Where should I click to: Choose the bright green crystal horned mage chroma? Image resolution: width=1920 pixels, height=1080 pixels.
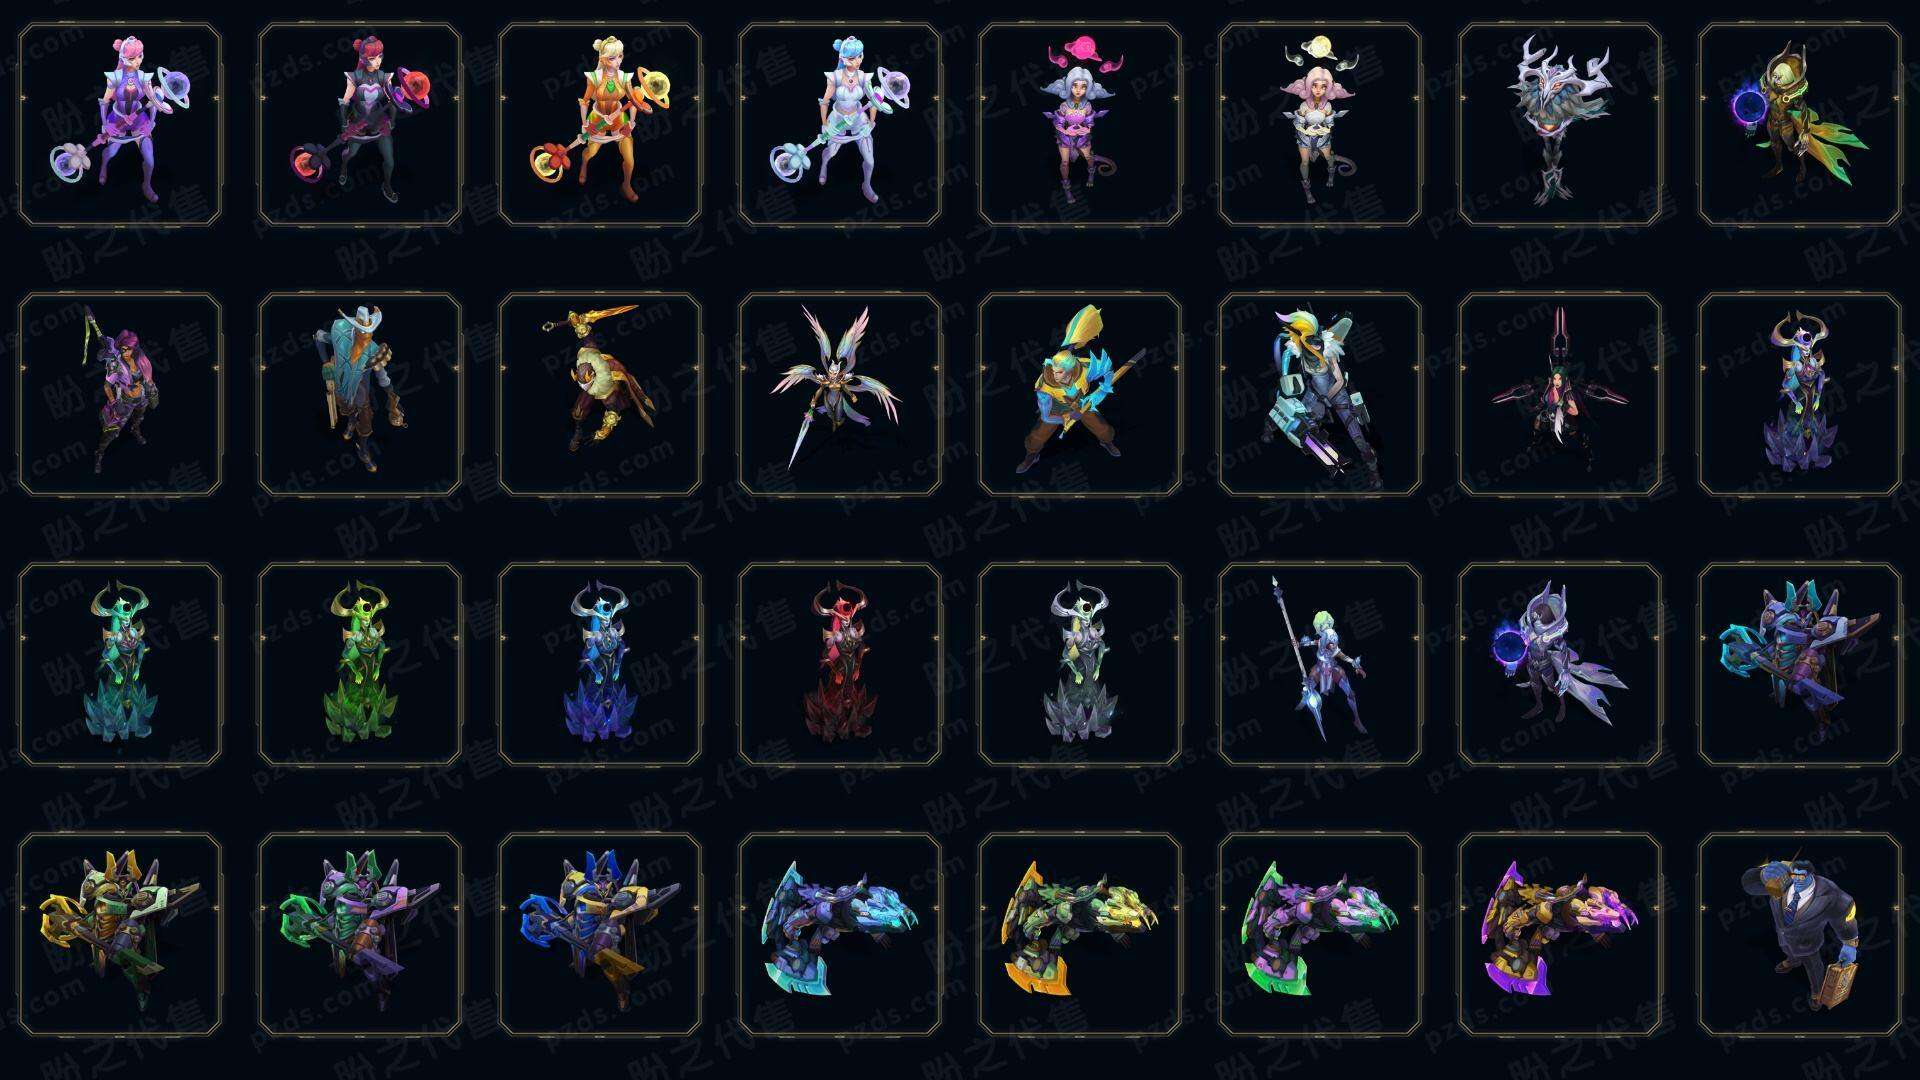360,664
